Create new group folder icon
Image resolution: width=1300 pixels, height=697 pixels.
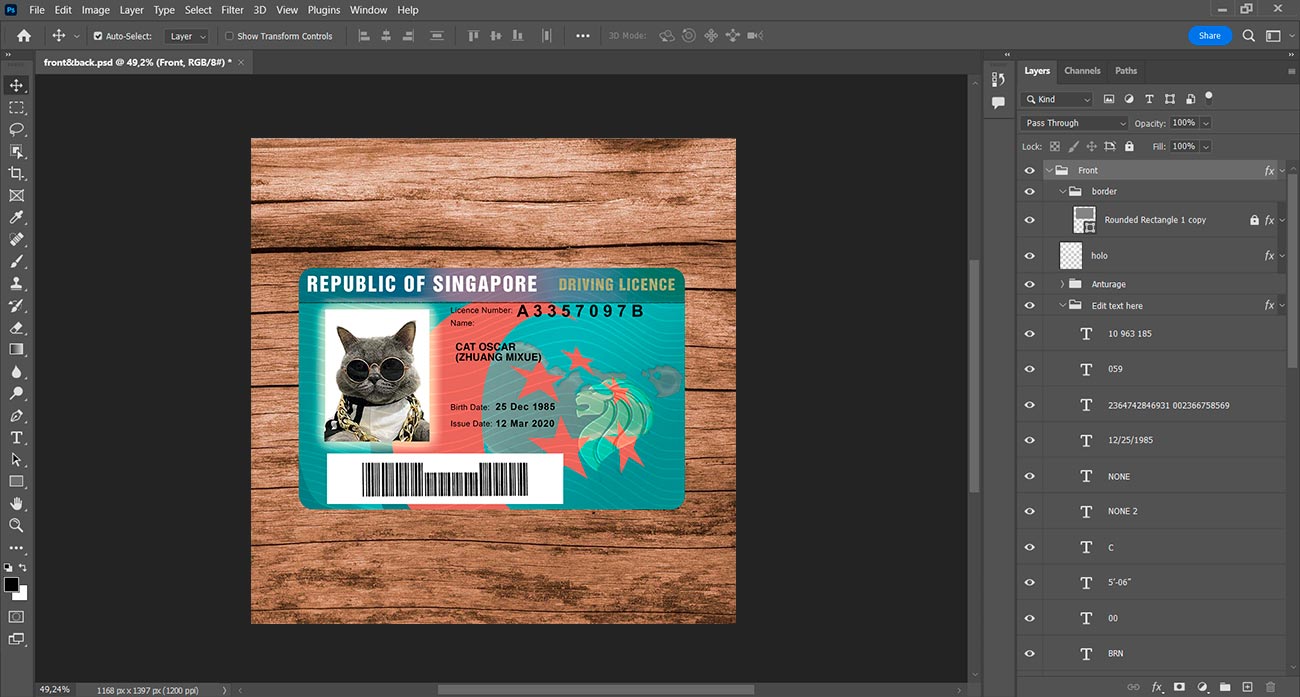(x=1225, y=687)
